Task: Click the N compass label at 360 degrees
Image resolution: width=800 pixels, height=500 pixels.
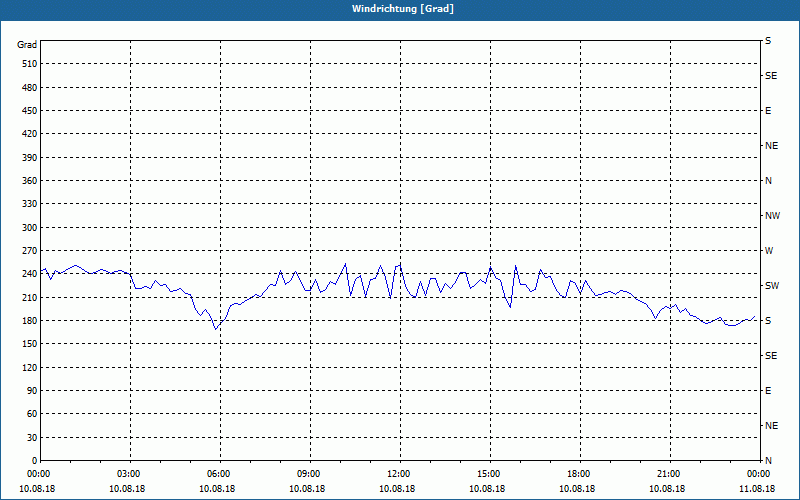Action: 768,181
